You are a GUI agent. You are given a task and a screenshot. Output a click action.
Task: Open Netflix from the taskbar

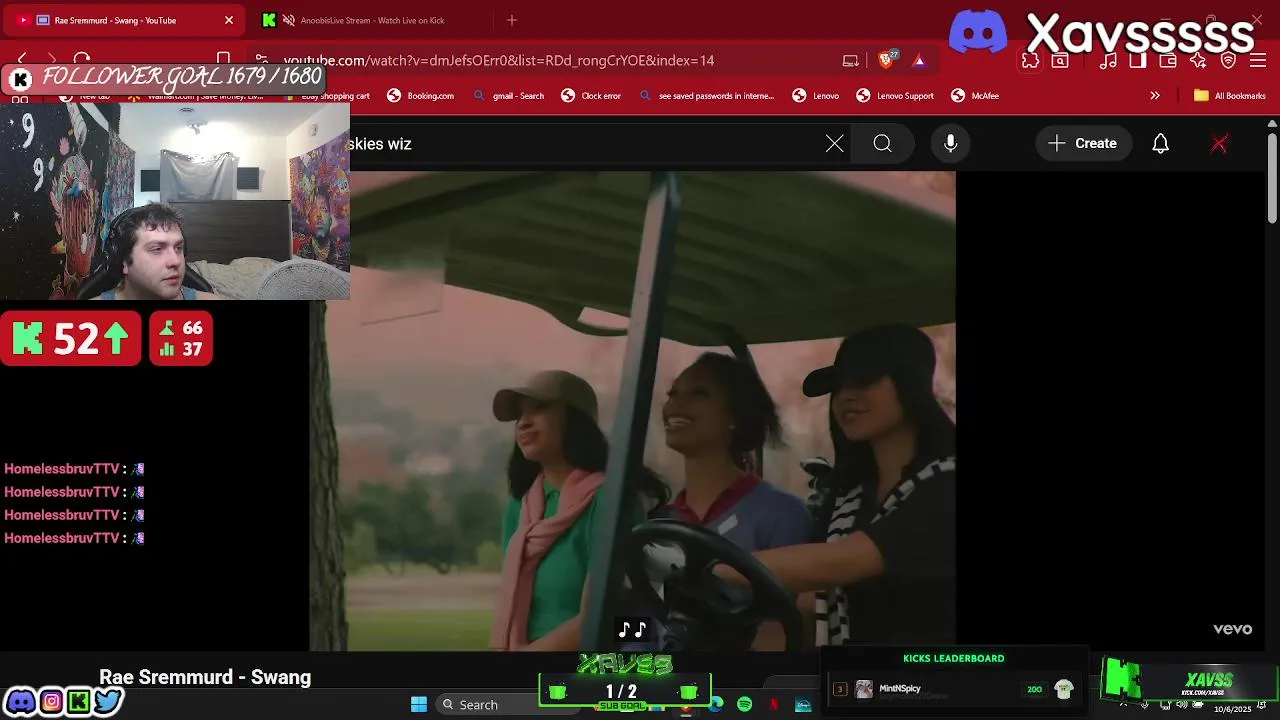(773, 705)
